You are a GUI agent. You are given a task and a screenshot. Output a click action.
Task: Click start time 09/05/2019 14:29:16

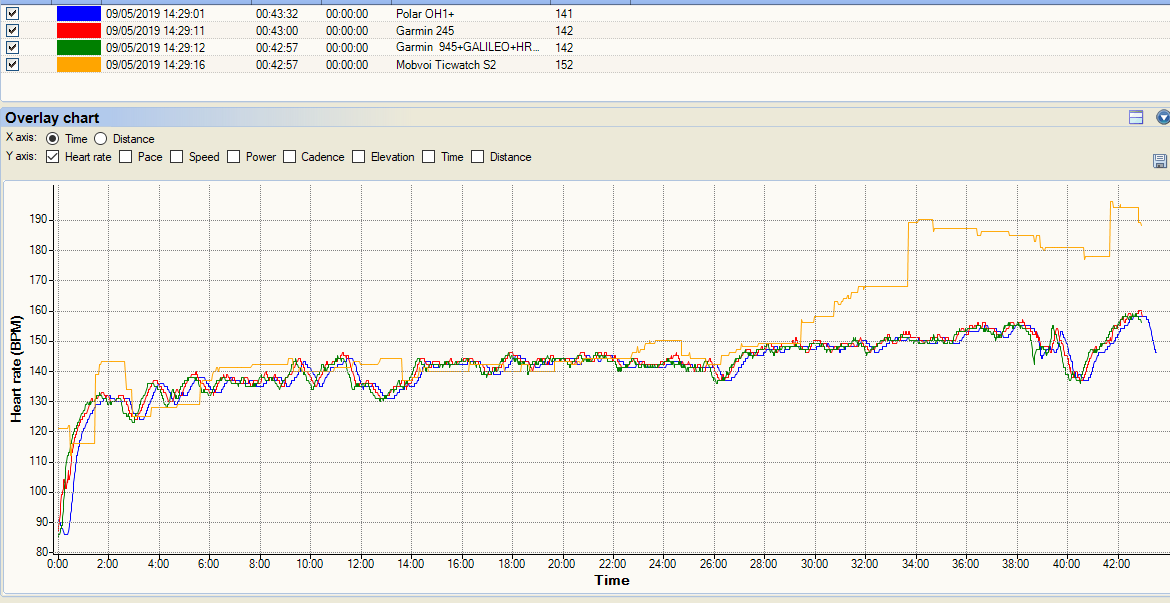[x=155, y=65]
